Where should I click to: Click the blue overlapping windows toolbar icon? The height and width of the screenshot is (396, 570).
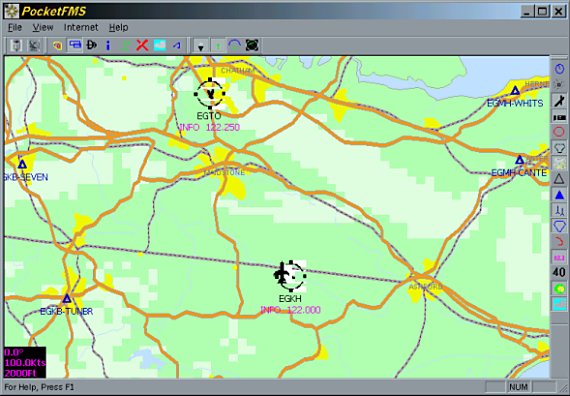(75, 45)
